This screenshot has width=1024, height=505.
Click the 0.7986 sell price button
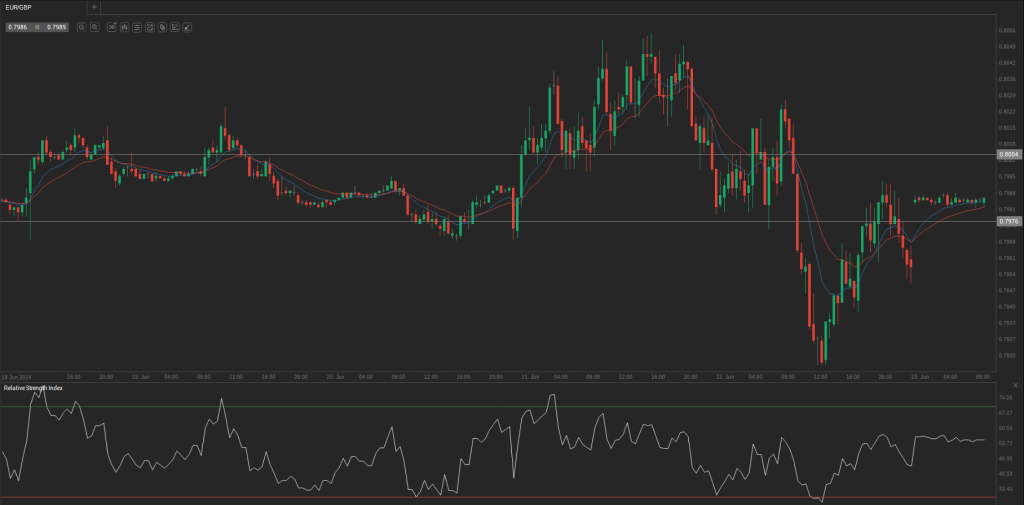coord(18,27)
